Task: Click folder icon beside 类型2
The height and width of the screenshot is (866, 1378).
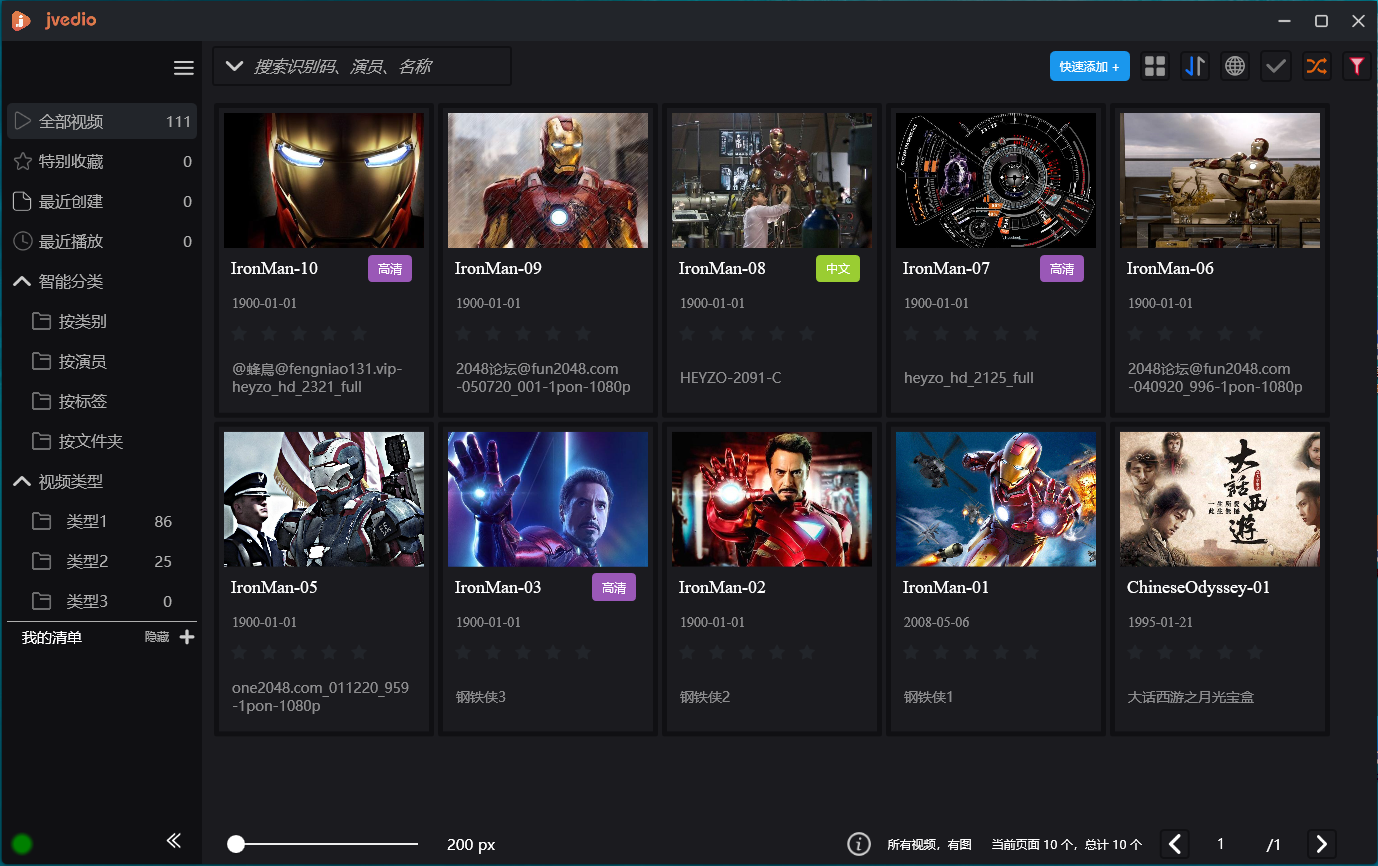Action: tap(41, 561)
